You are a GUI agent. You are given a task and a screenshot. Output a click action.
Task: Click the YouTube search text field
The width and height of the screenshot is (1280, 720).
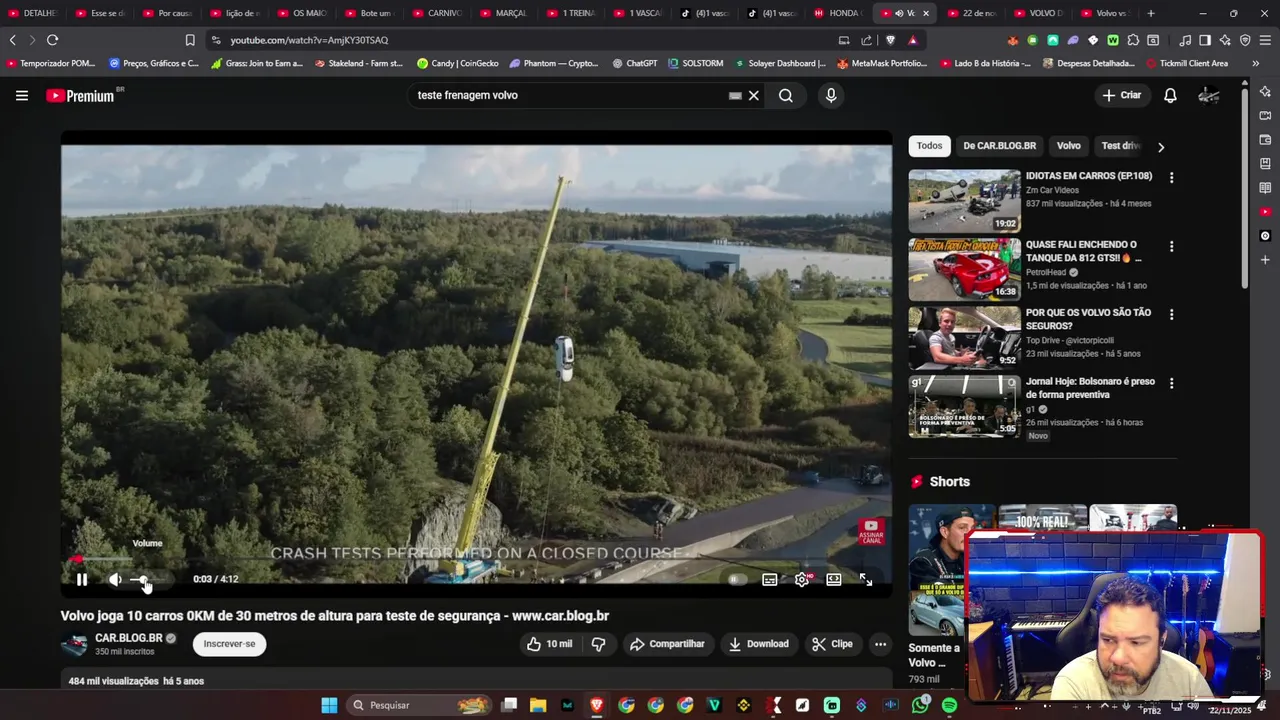tap(570, 96)
